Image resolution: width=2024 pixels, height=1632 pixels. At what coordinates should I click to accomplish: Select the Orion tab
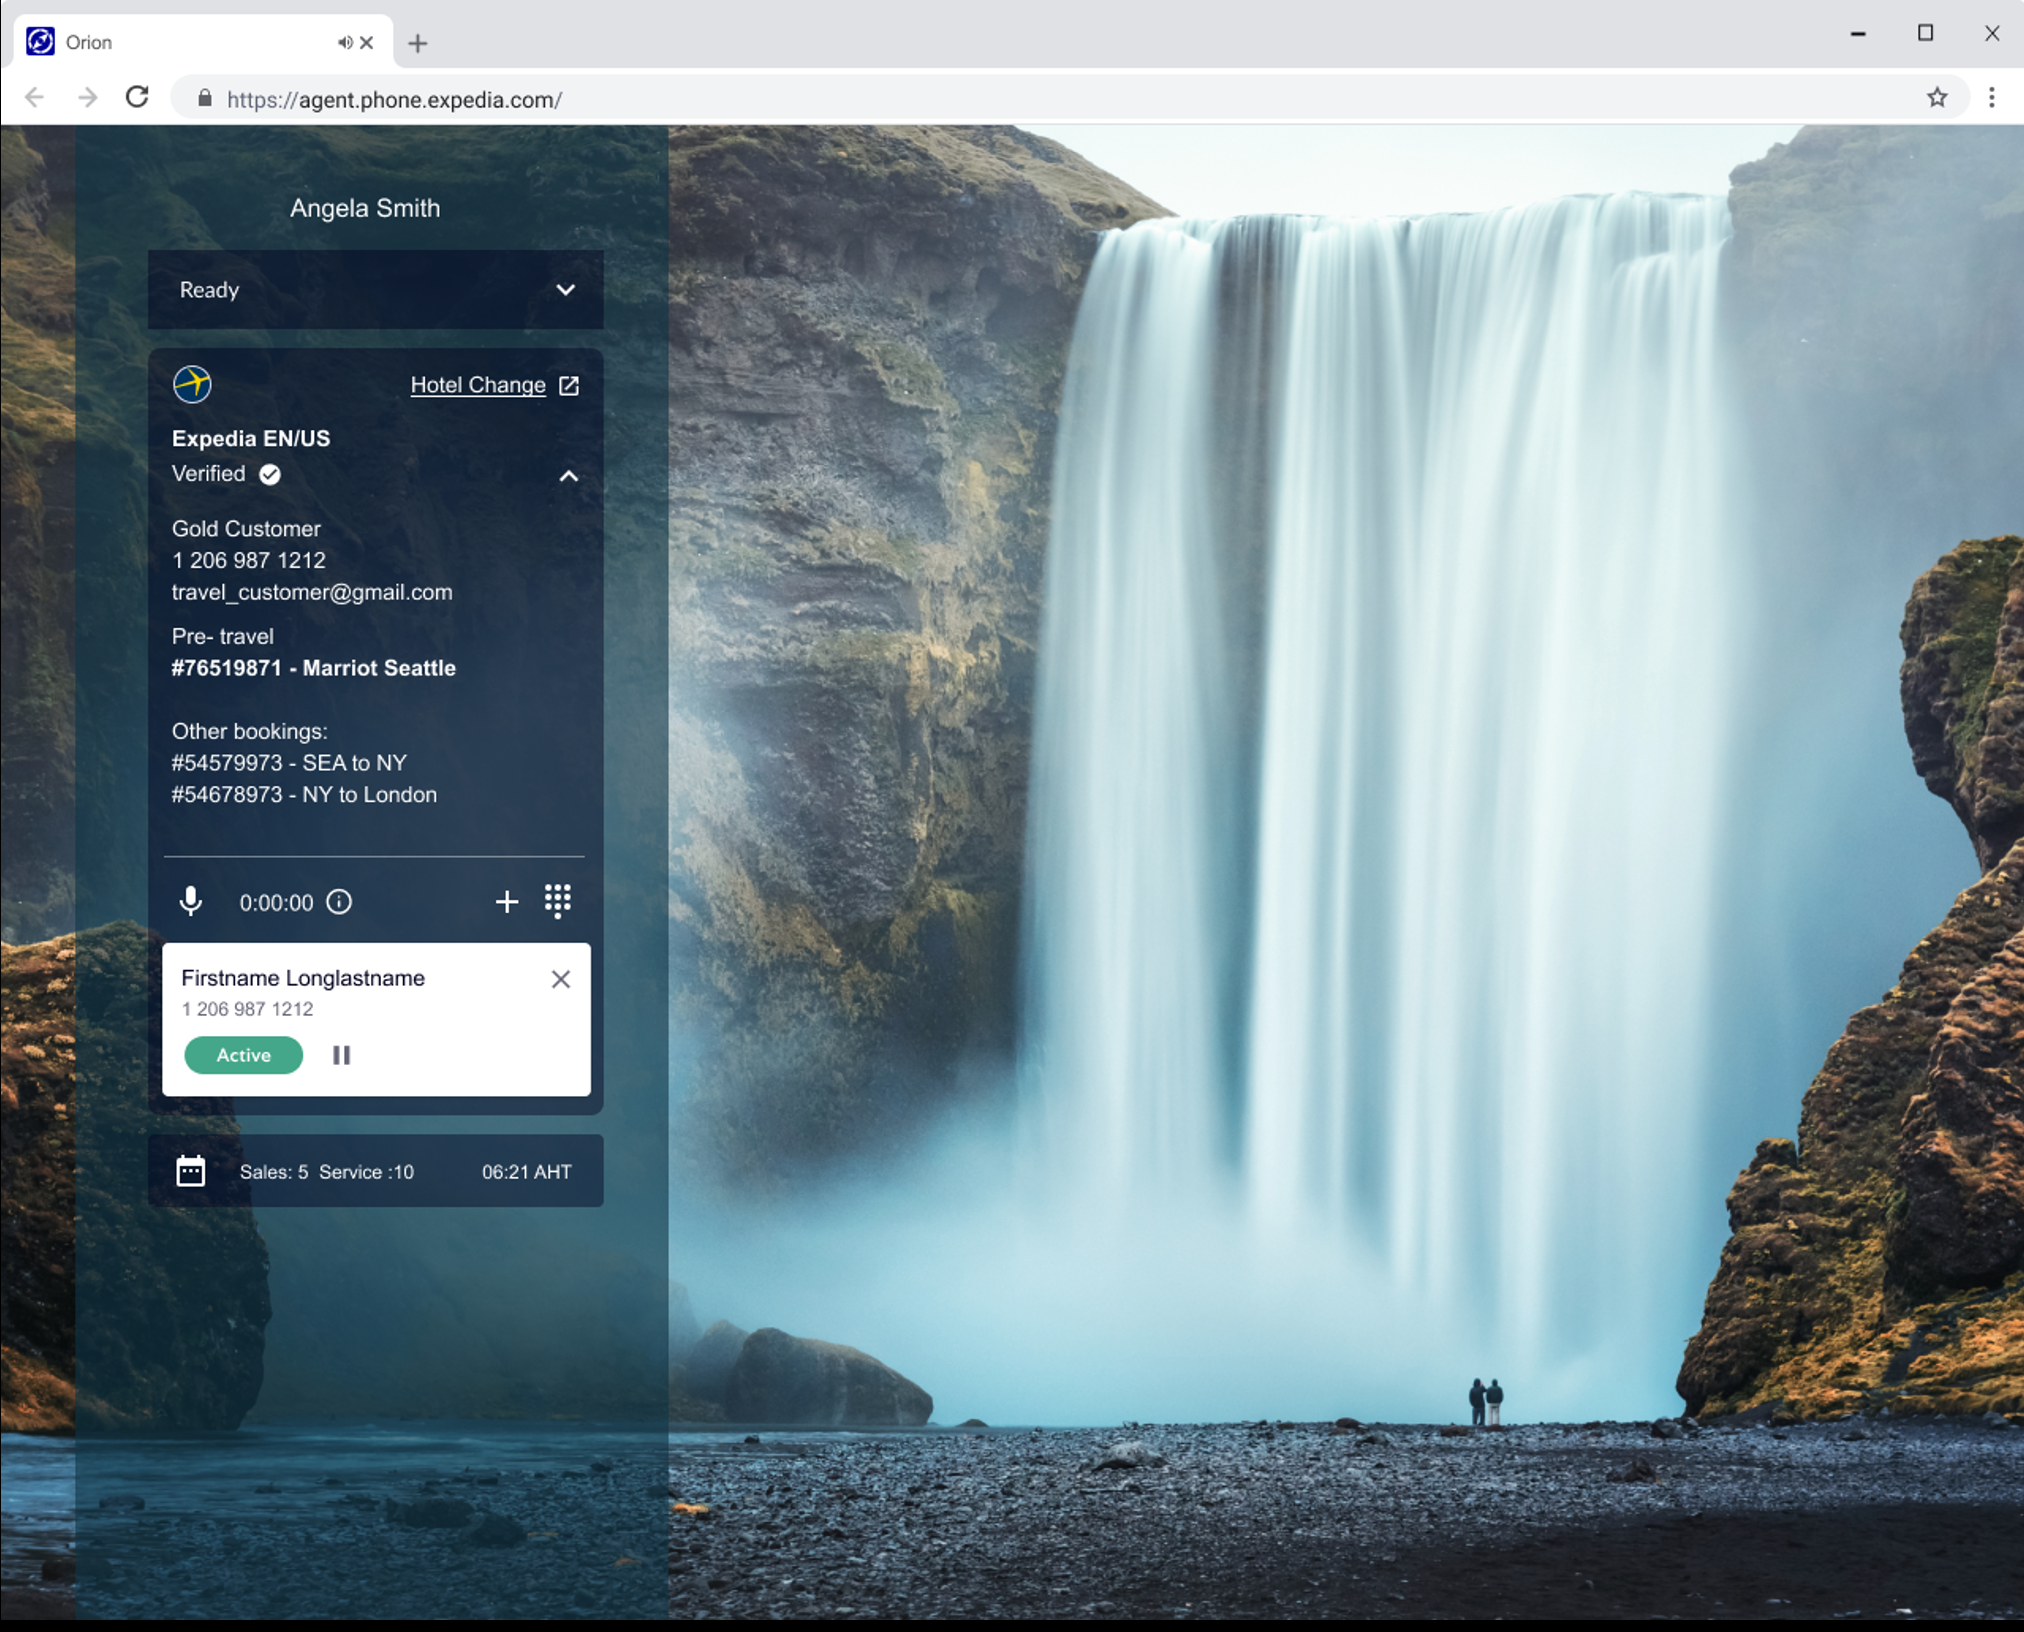point(205,42)
